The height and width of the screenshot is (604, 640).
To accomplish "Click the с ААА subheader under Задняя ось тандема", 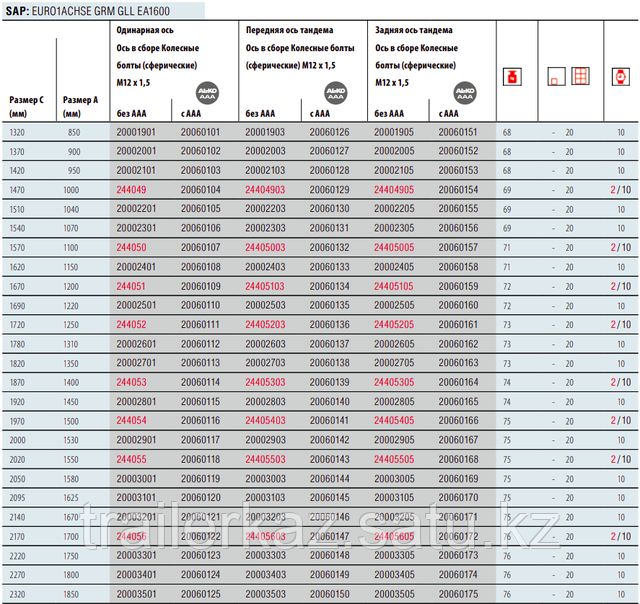I will (448, 113).
